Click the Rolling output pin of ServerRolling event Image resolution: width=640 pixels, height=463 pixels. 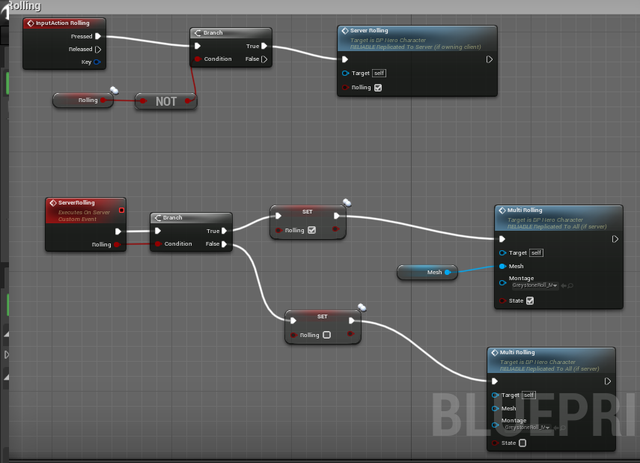point(117,245)
